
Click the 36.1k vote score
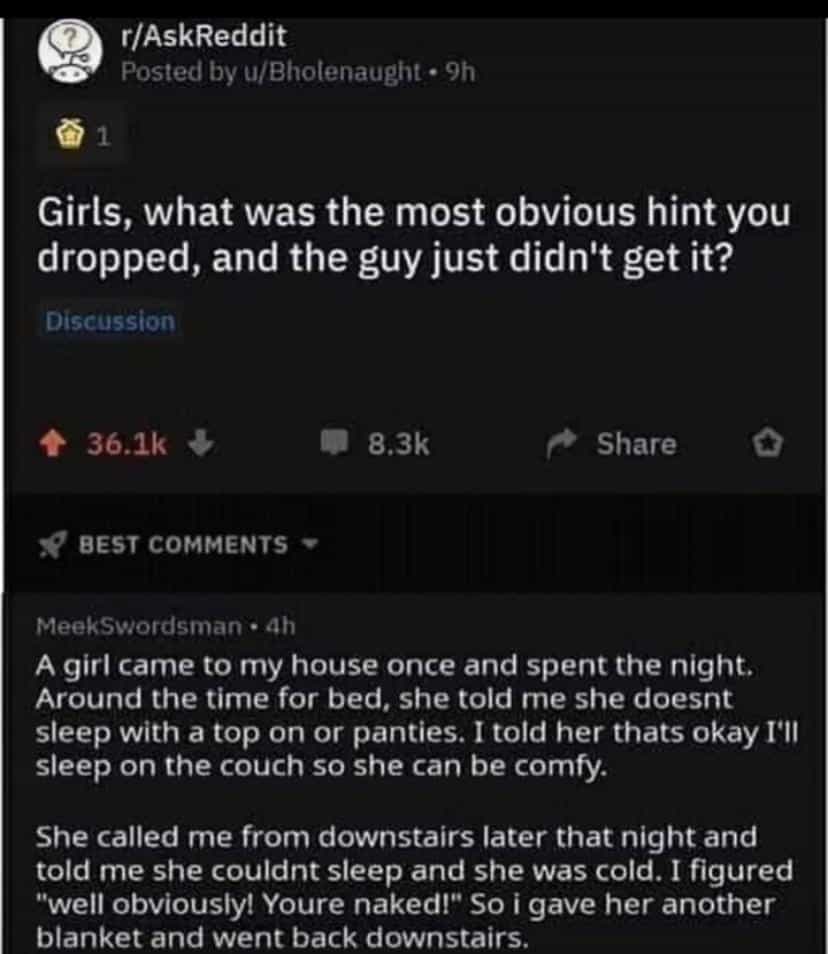pos(127,444)
